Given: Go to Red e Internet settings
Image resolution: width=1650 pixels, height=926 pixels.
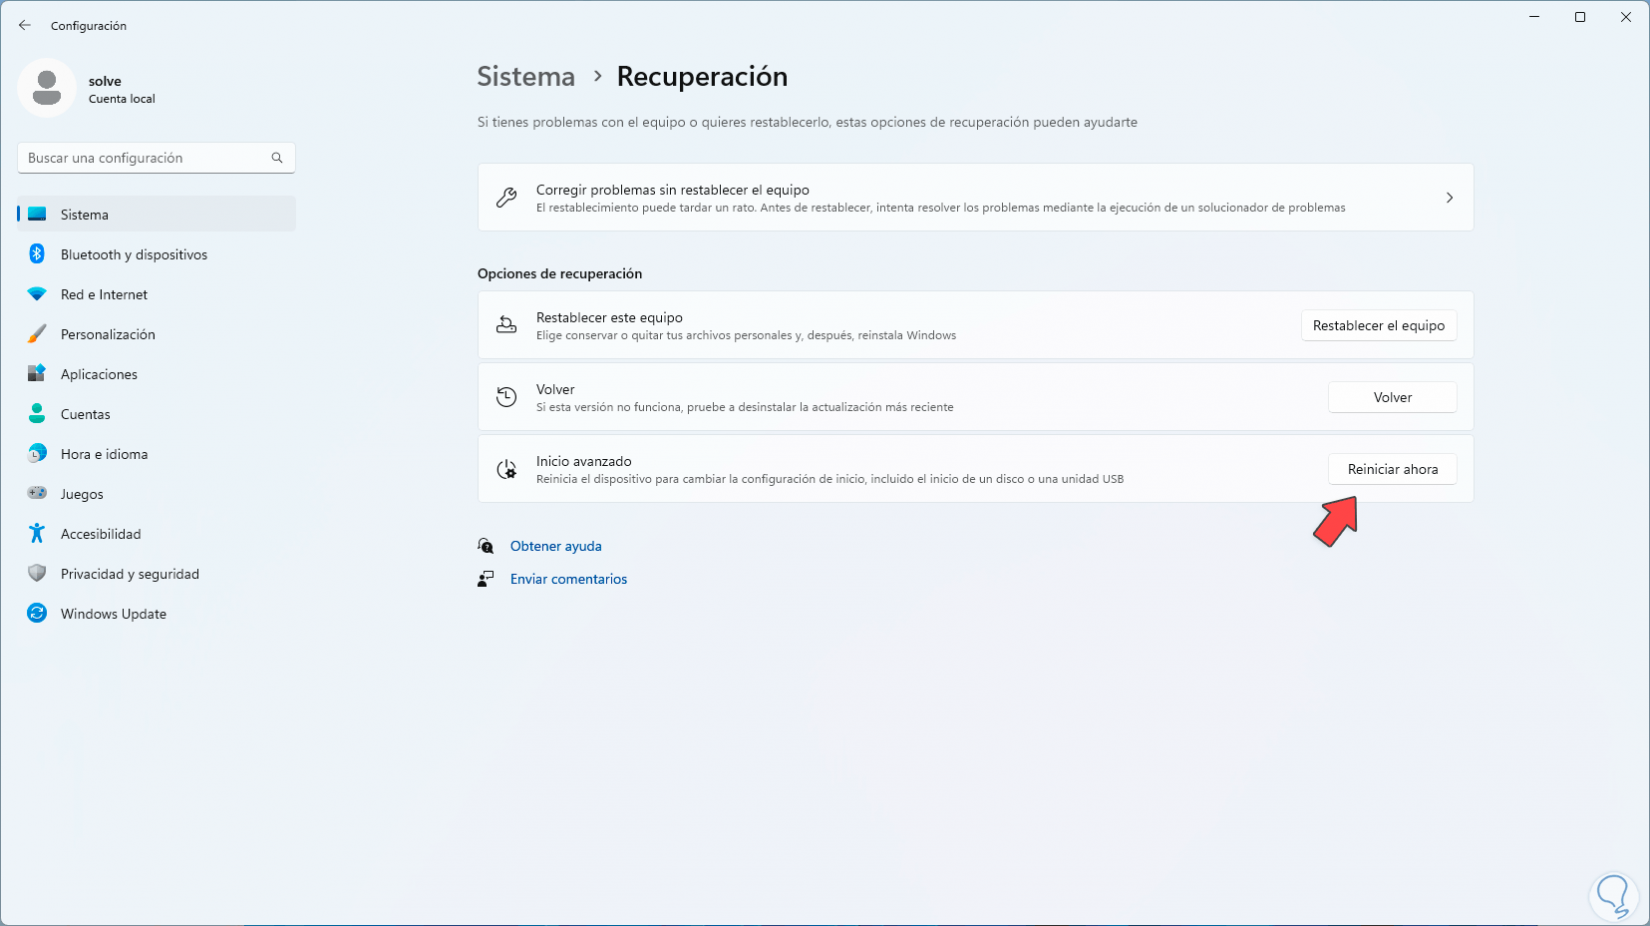Looking at the screenshot, I should click(156, 294).
